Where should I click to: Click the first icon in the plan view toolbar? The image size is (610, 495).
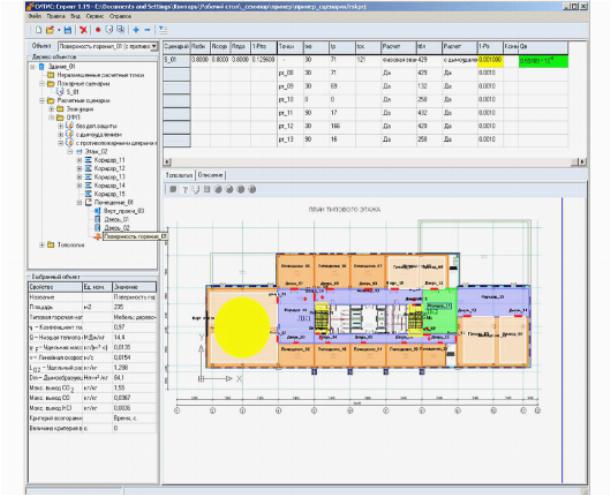(x=173, y=188)
